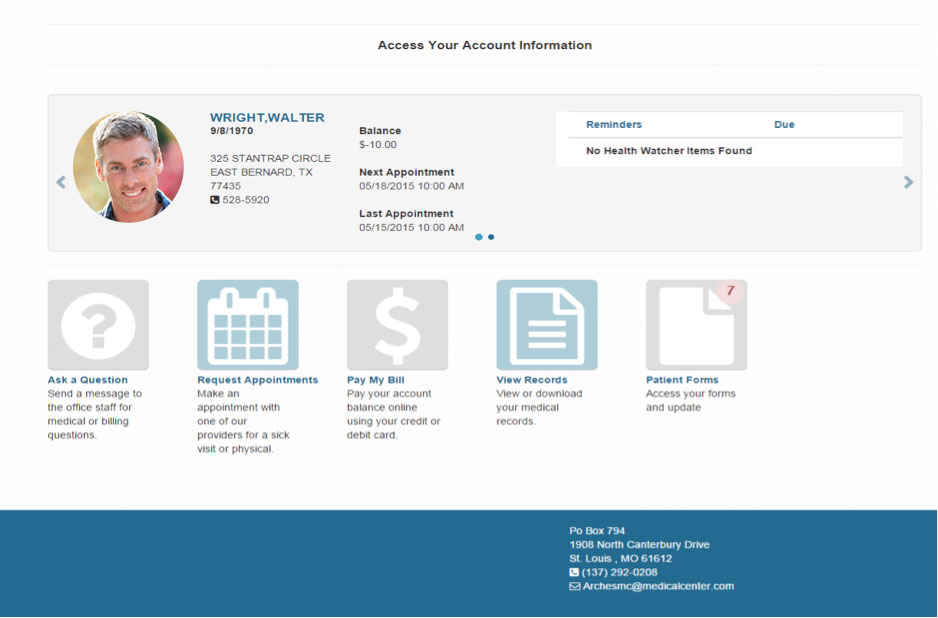Screen dimensions: 938x618
Task: Open the Request Appointments calendar icon
Action: [248, 325]
